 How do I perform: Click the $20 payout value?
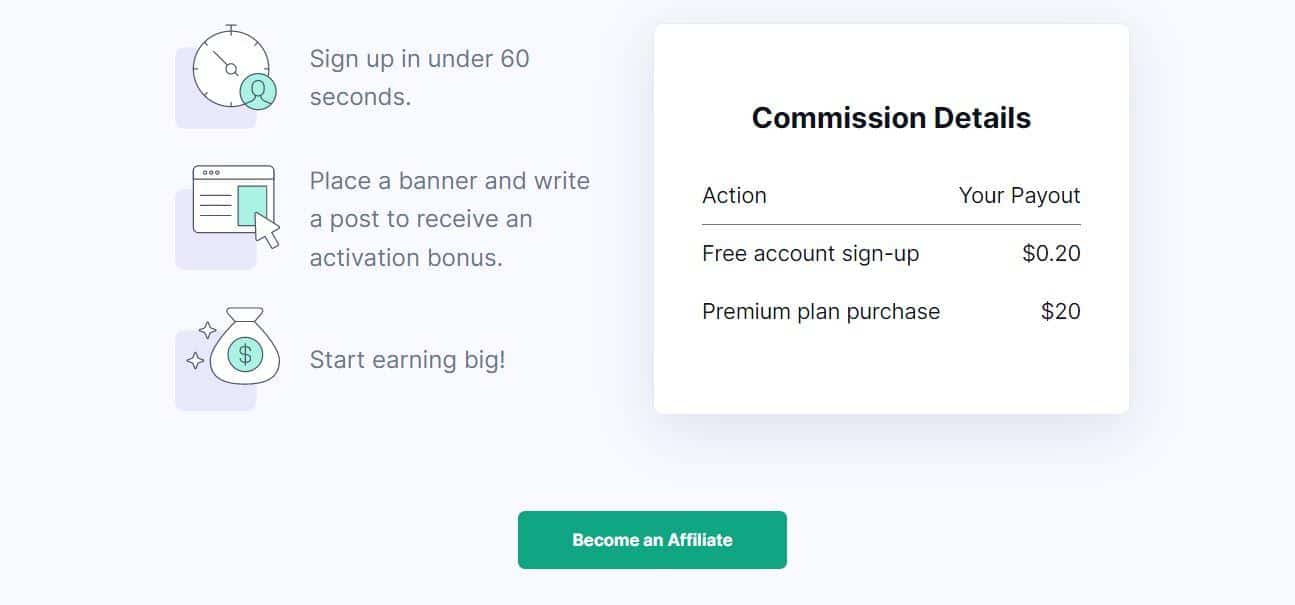click(1060, 311)
